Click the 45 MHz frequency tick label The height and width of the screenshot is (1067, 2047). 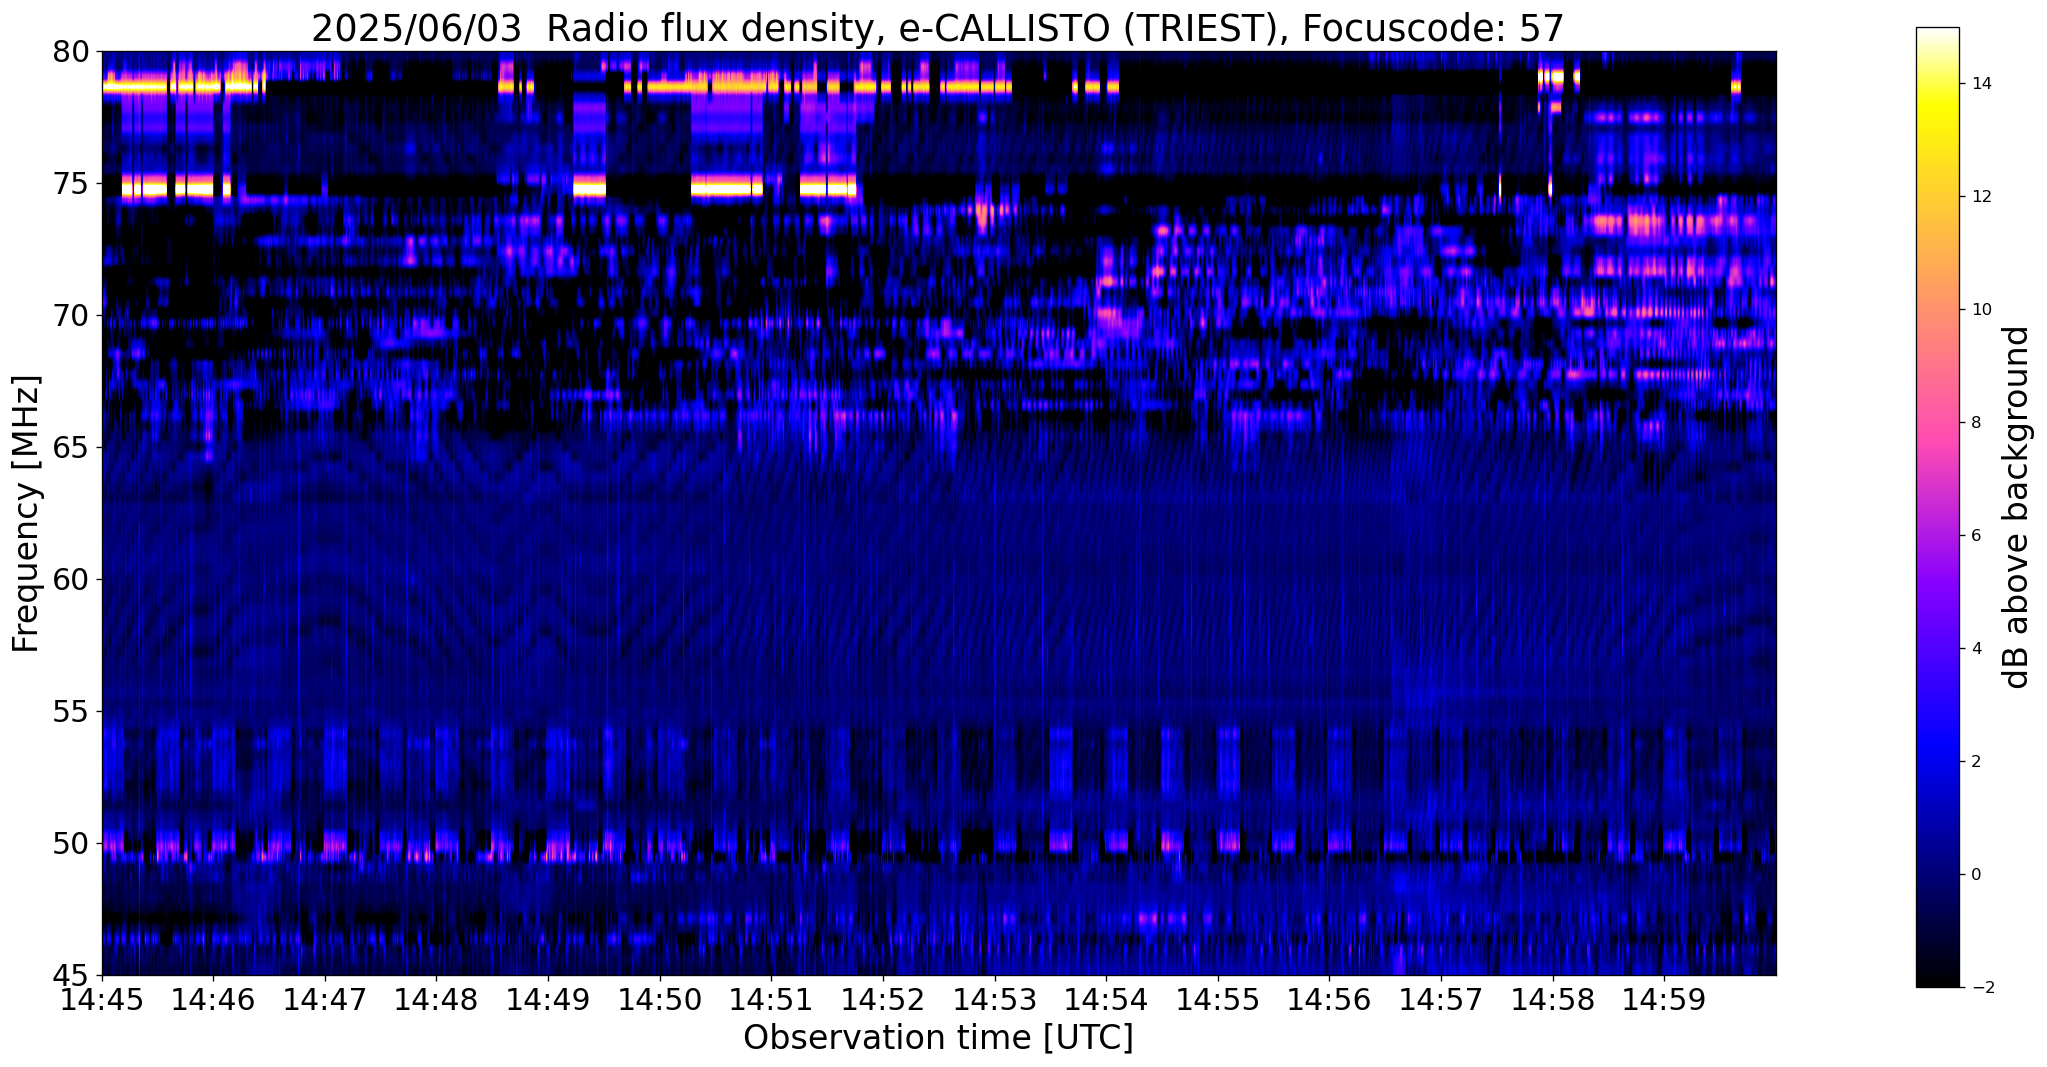point(71,975)
